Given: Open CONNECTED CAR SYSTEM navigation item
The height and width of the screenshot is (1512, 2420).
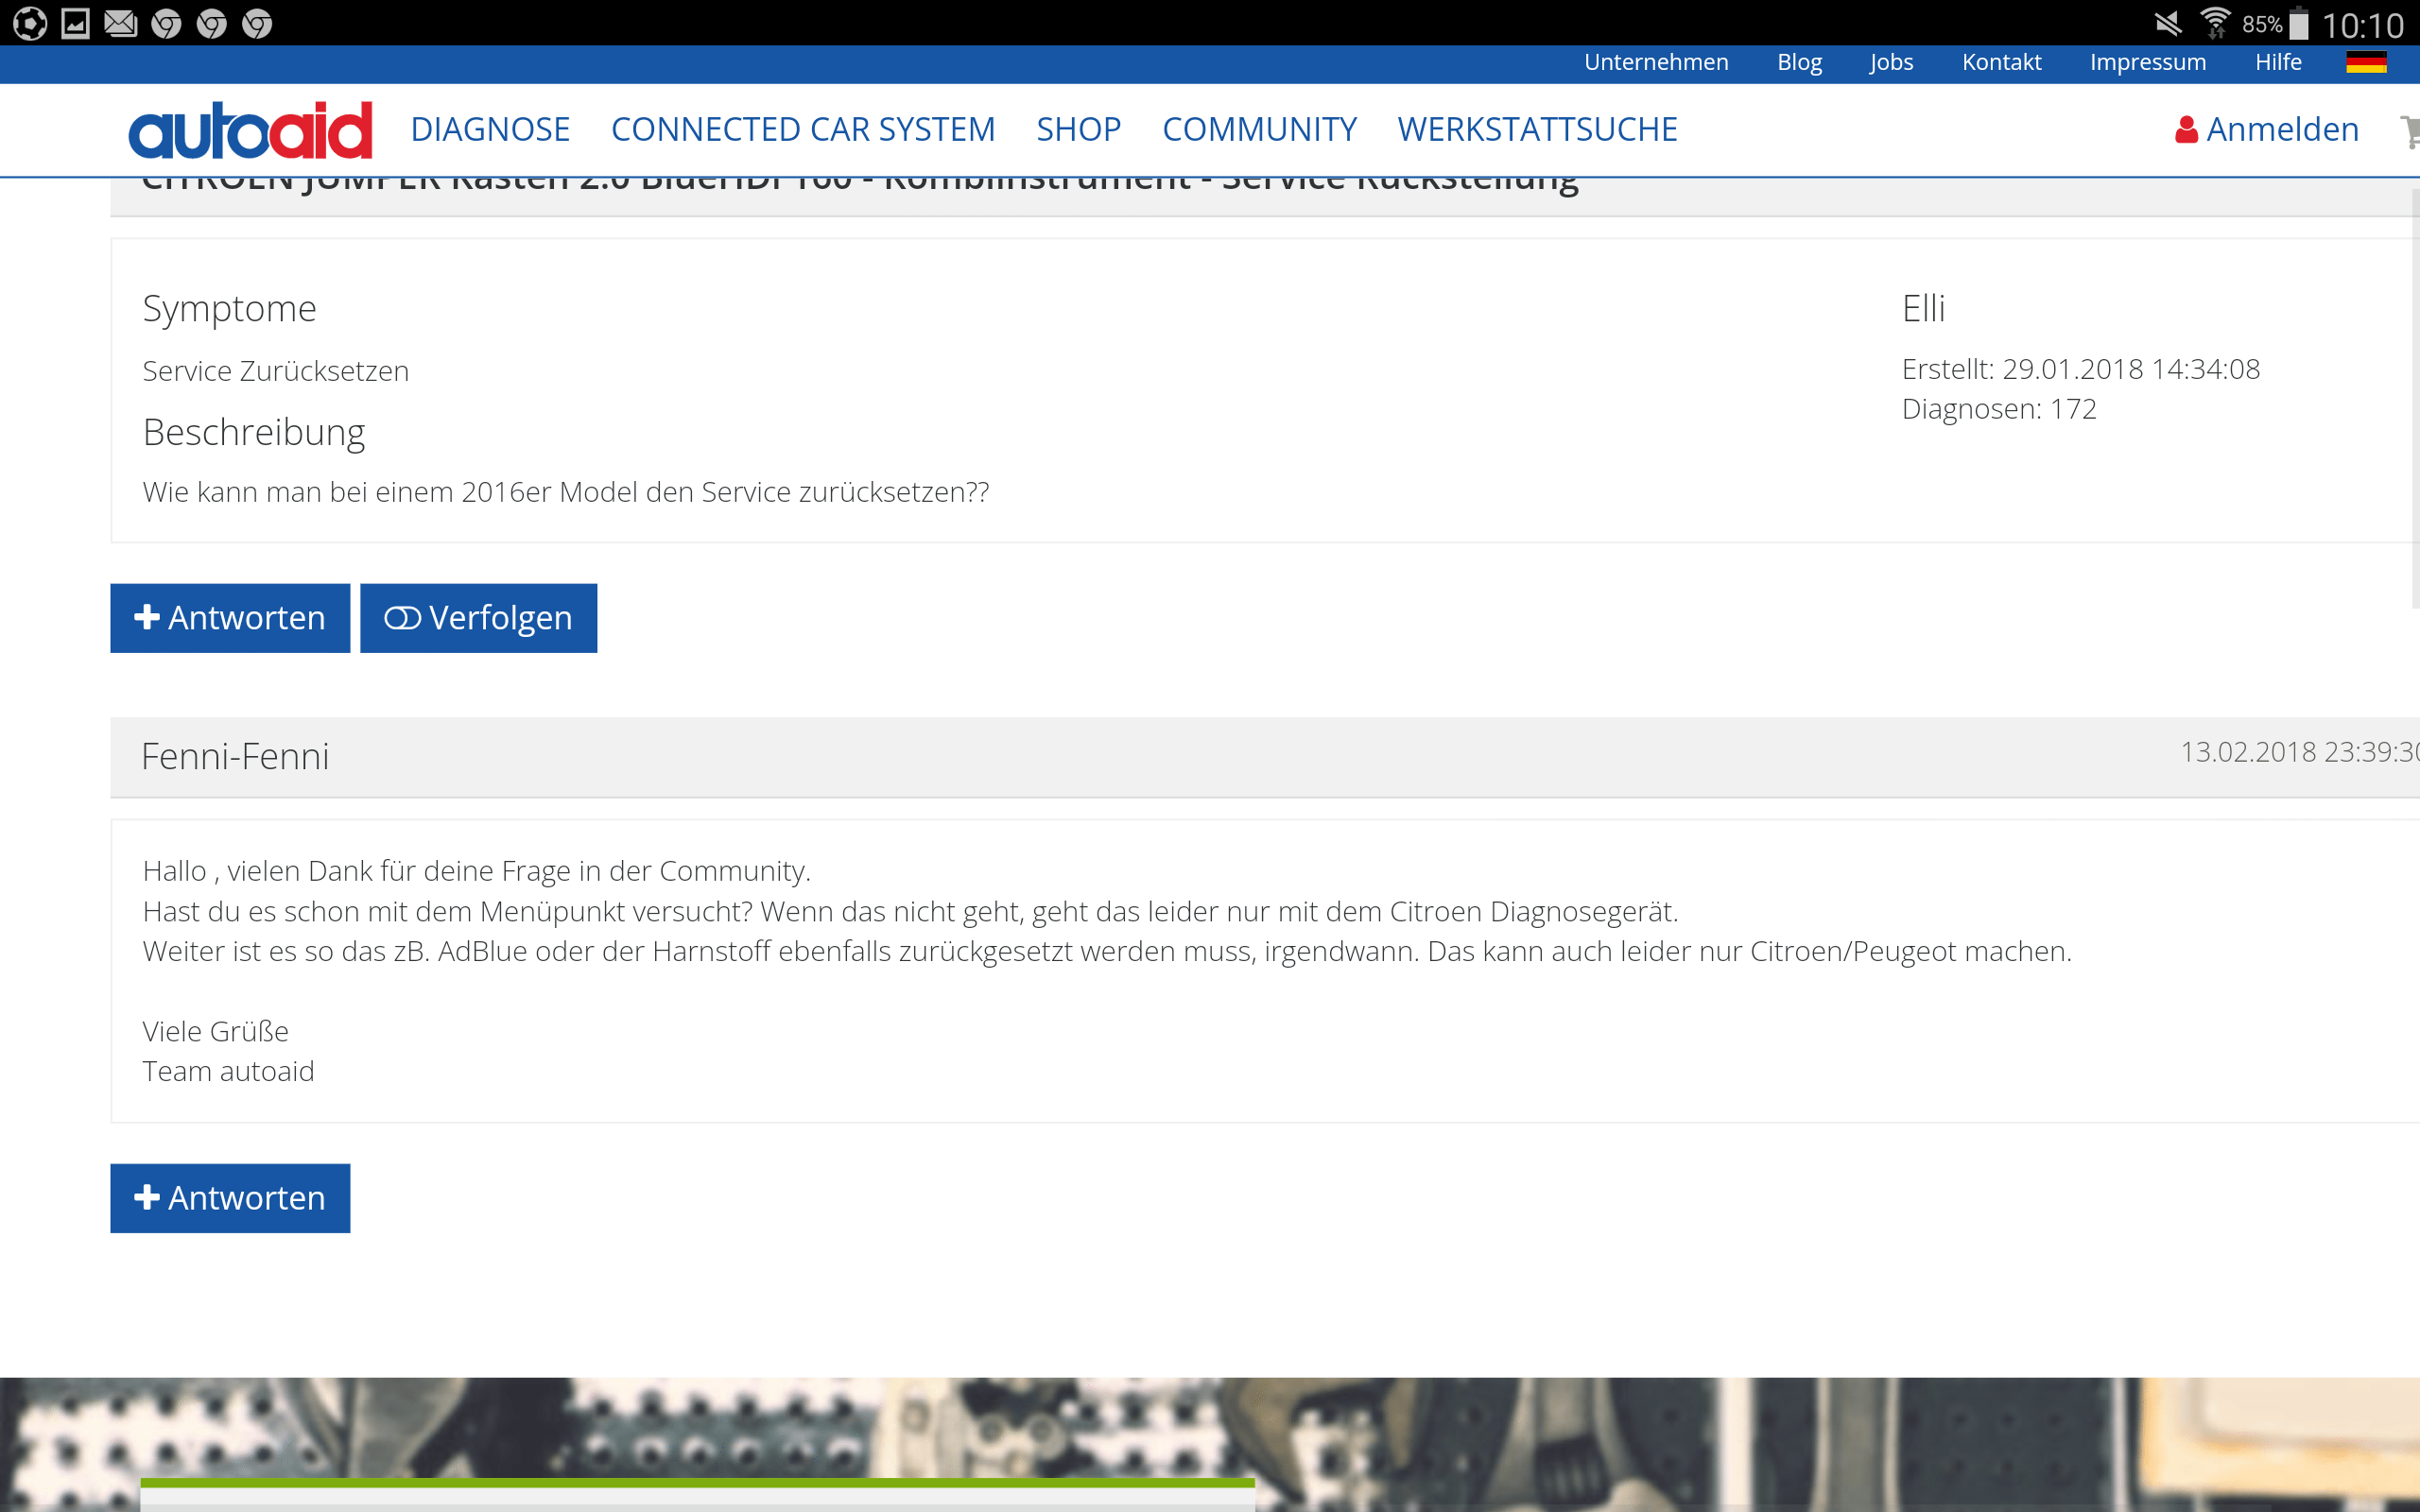Looking at the screenshot, I should coord(803,130).
